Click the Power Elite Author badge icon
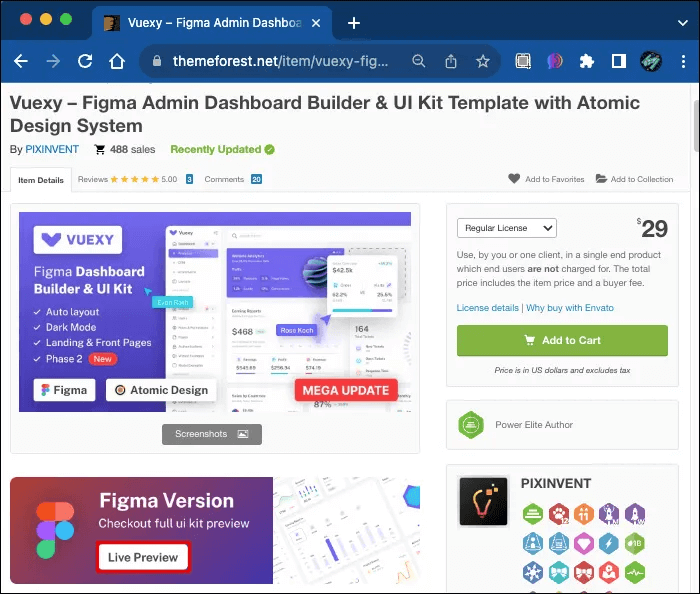700x594 pixels. point(471,425)
